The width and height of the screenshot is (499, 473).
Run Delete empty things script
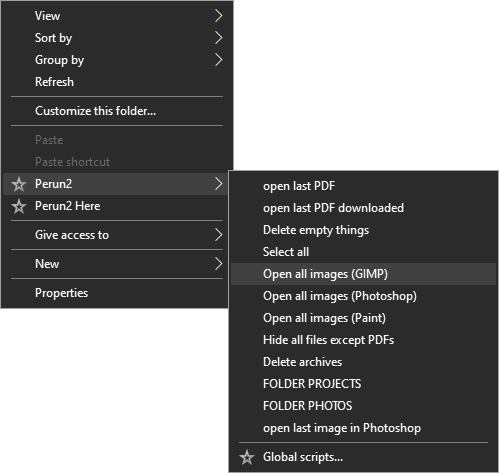point(363,230)
